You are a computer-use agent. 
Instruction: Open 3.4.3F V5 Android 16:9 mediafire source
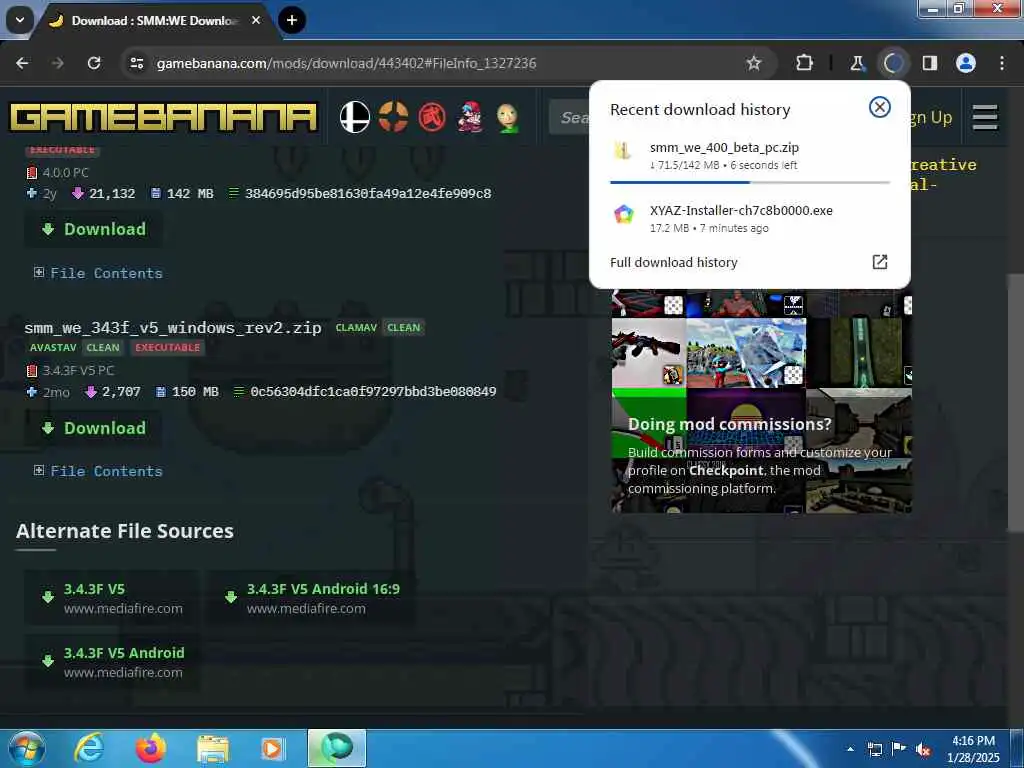click(311, 598)
